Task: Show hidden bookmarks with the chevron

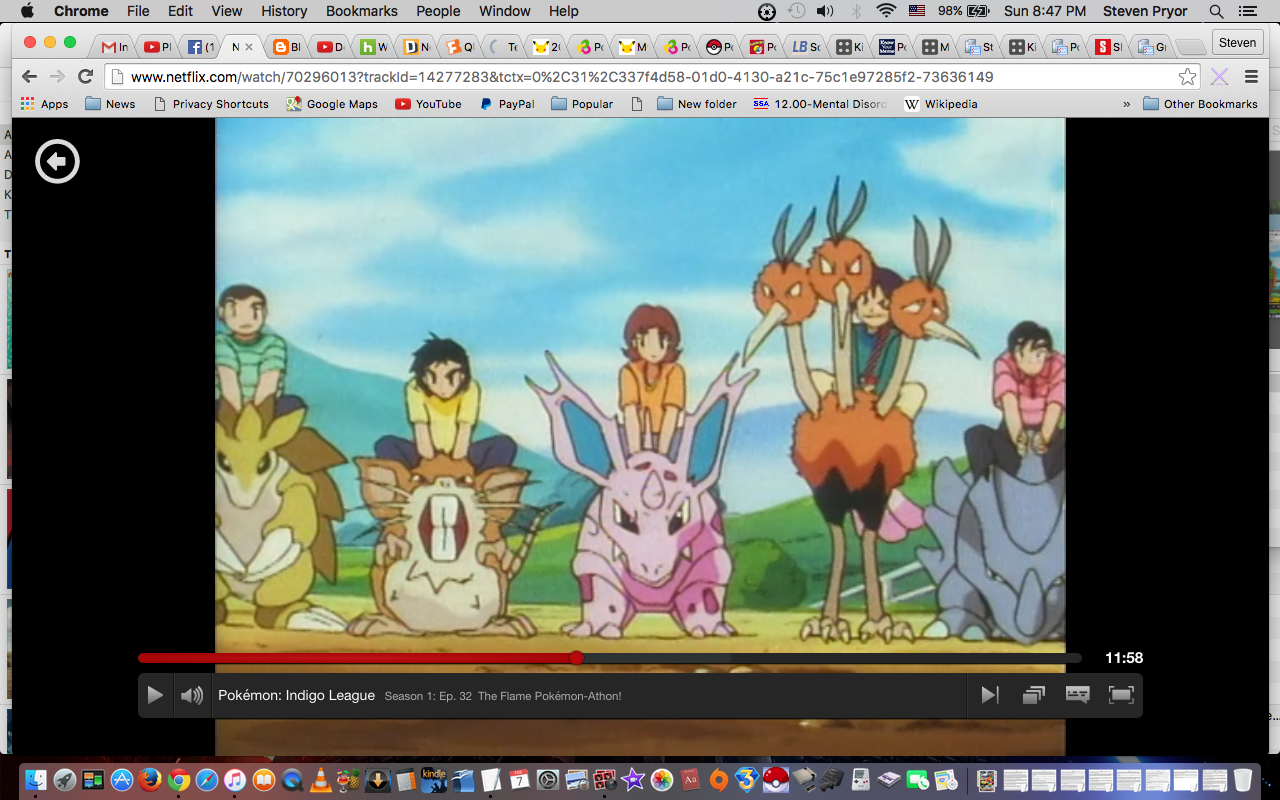Action: point(1127,104)
